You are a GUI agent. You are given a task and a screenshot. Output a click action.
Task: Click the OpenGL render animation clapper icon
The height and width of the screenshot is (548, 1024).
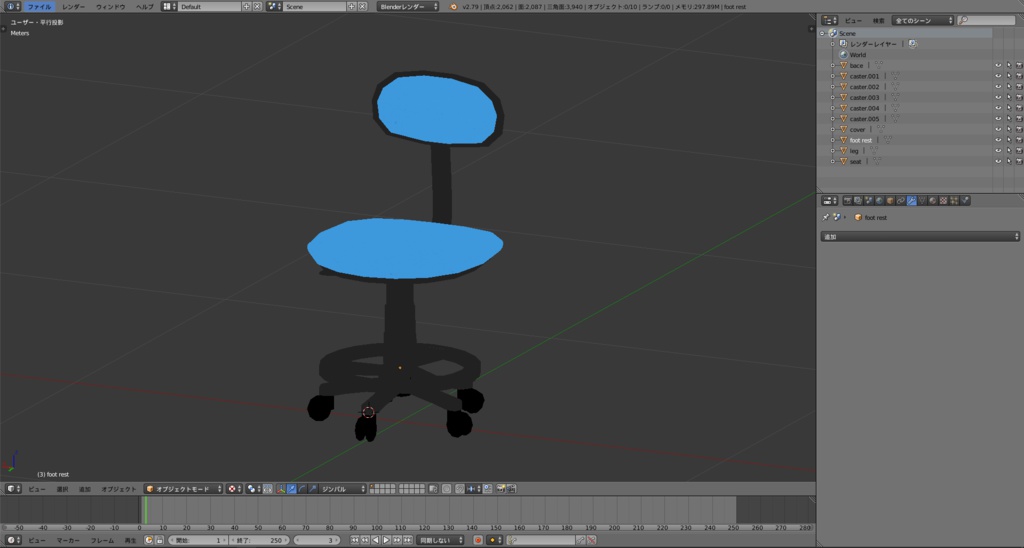point(511,489)
